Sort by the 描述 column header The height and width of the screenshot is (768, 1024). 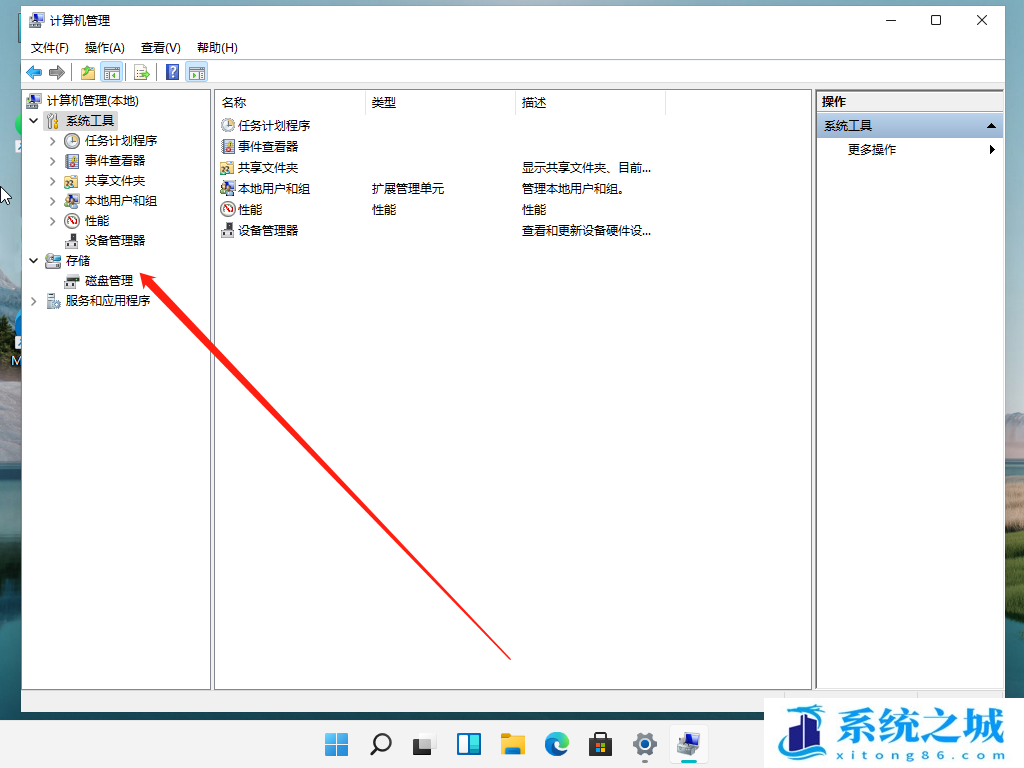pyautogui.click(x=590, y=103)
